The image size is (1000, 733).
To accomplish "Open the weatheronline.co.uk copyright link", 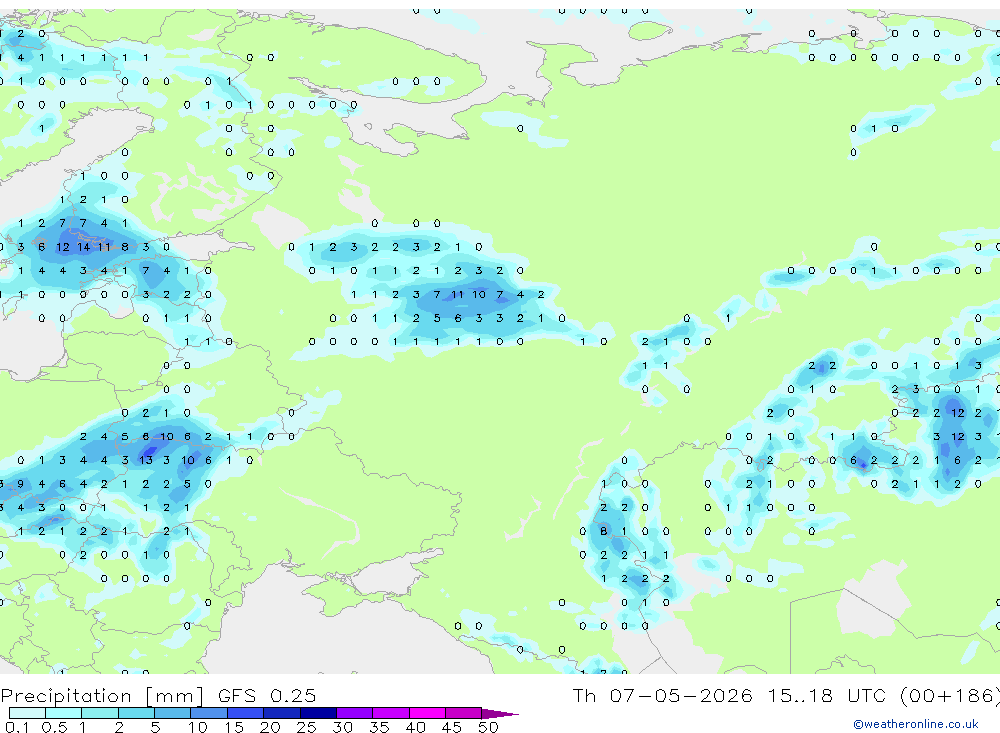I will tap(916, 724).
